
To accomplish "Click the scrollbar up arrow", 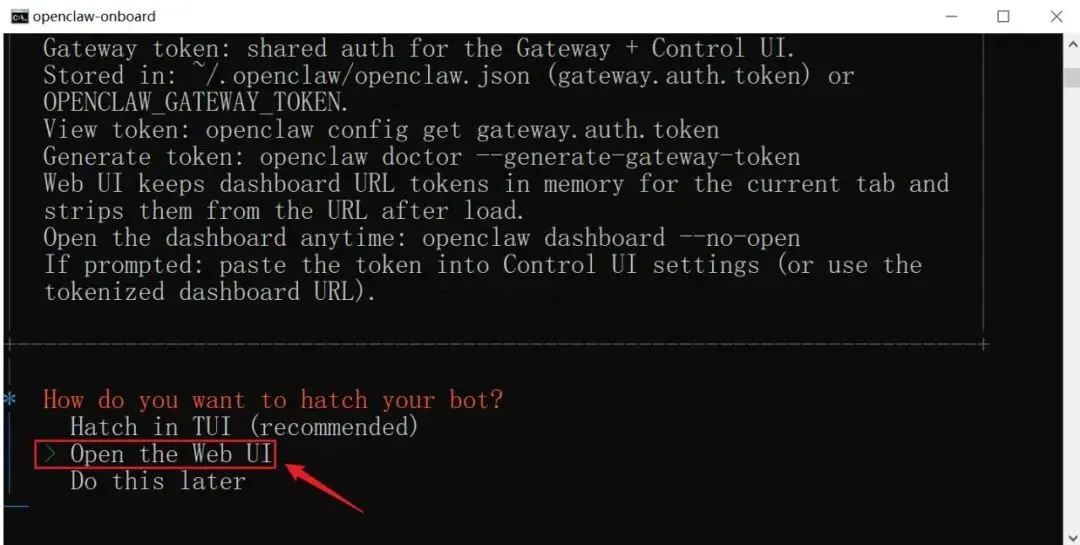I will pyautogui.click(x=1072, y=43).
